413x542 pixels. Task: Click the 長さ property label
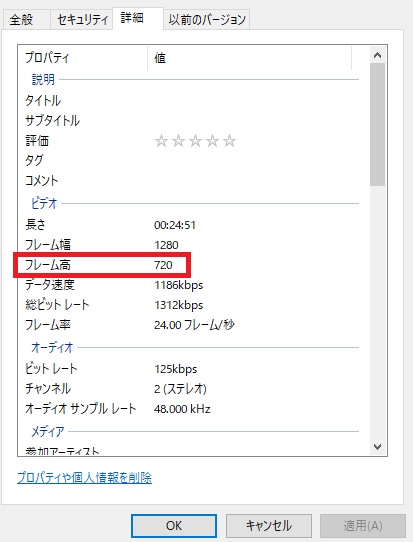tap(36, 225)
